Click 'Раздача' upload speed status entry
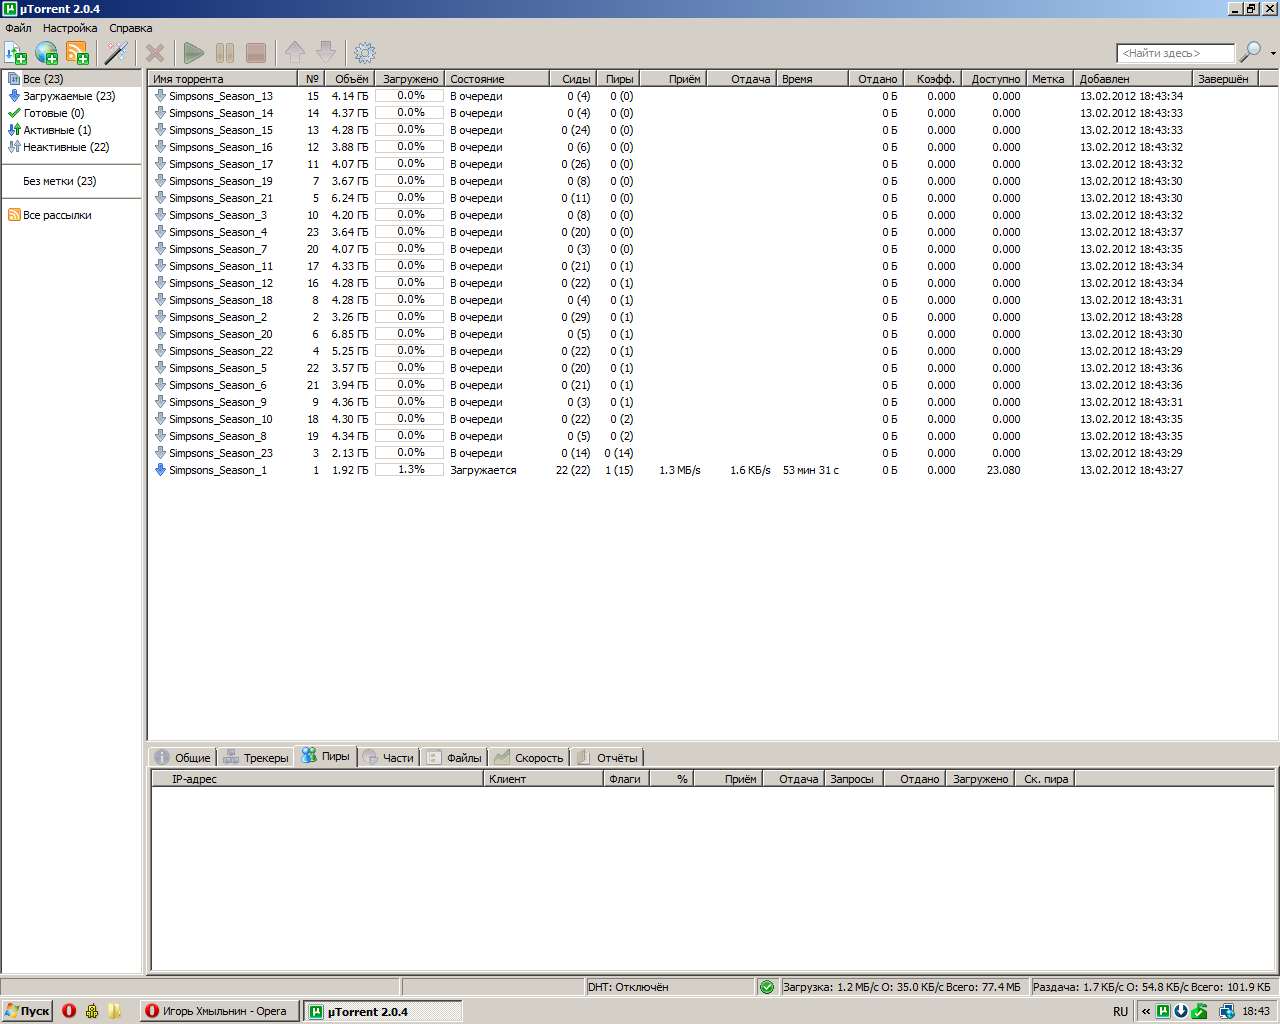This screenshot has height=1024, width=1280. point(1152,987)
